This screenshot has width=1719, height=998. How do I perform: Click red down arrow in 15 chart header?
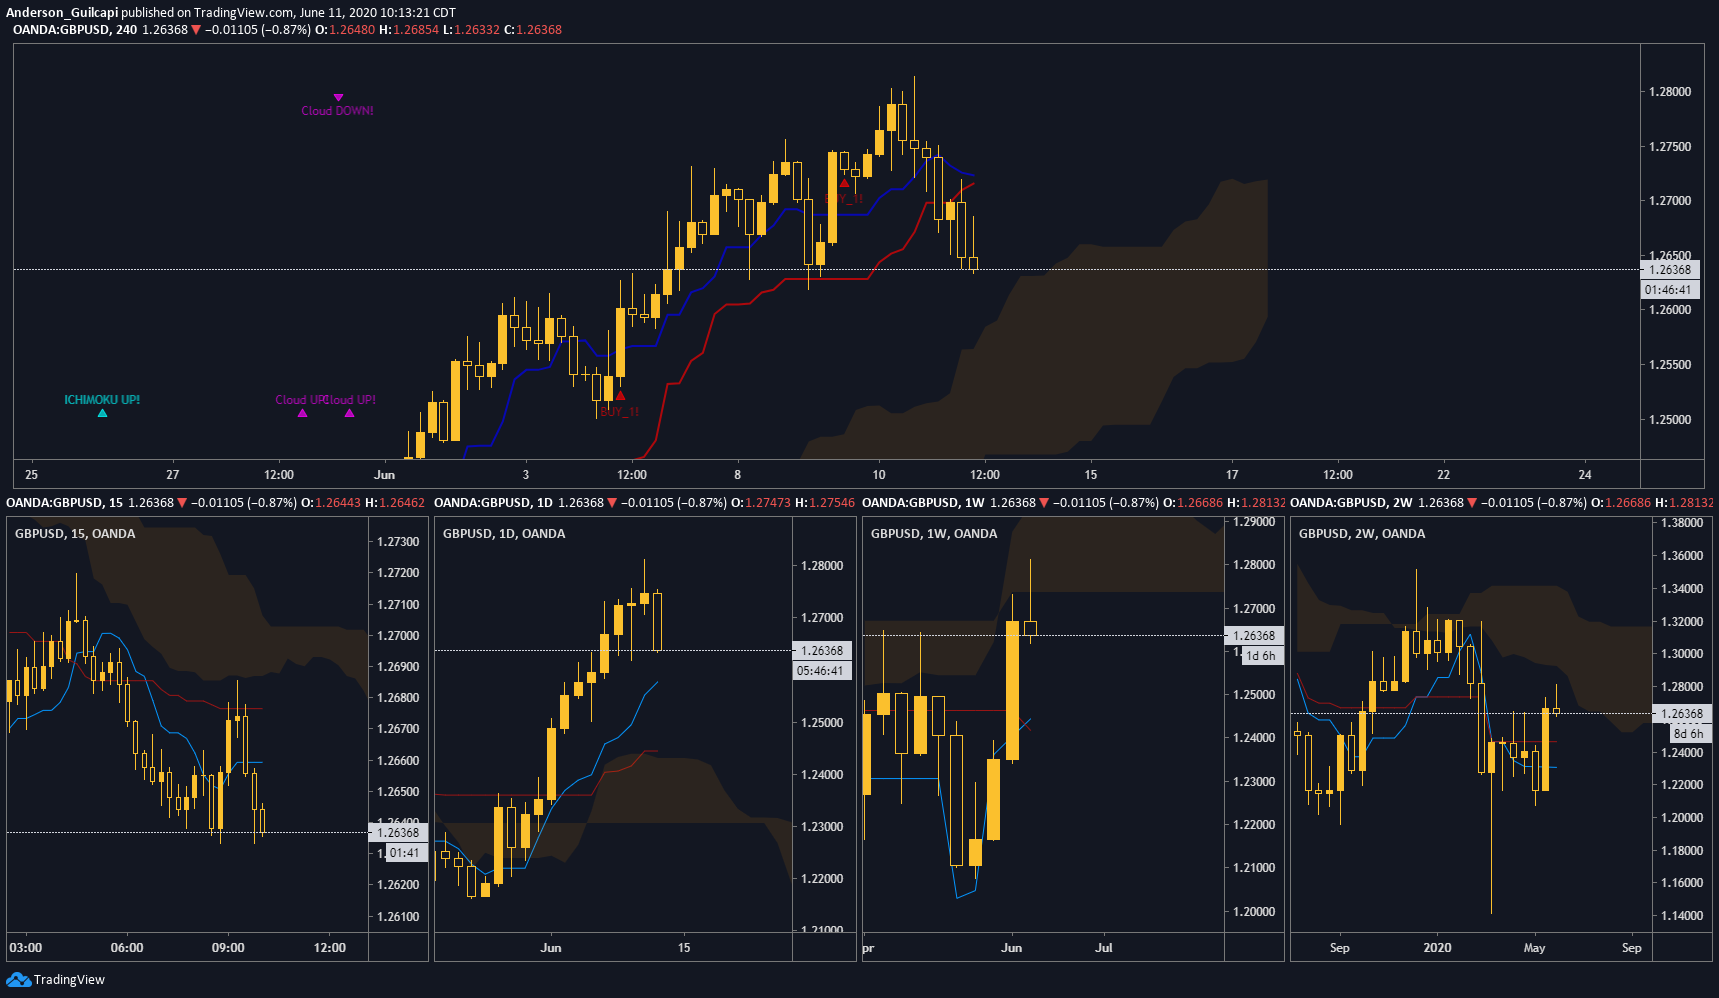(182, 503)
